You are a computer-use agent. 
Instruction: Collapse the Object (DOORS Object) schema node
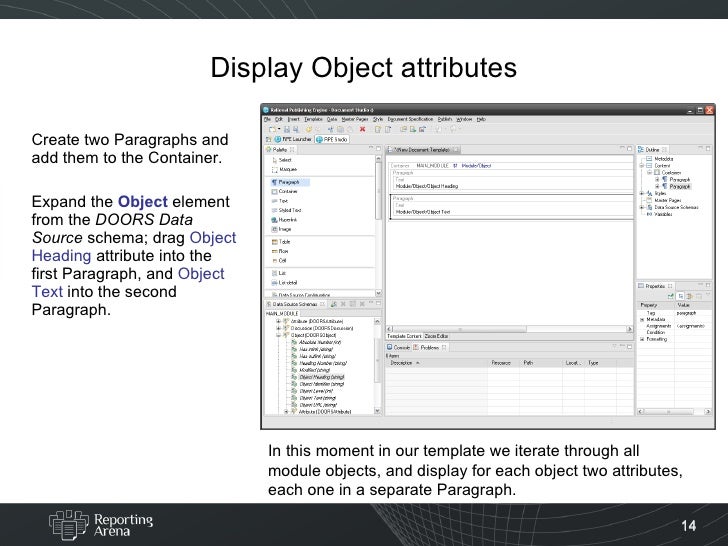(278, 336)
